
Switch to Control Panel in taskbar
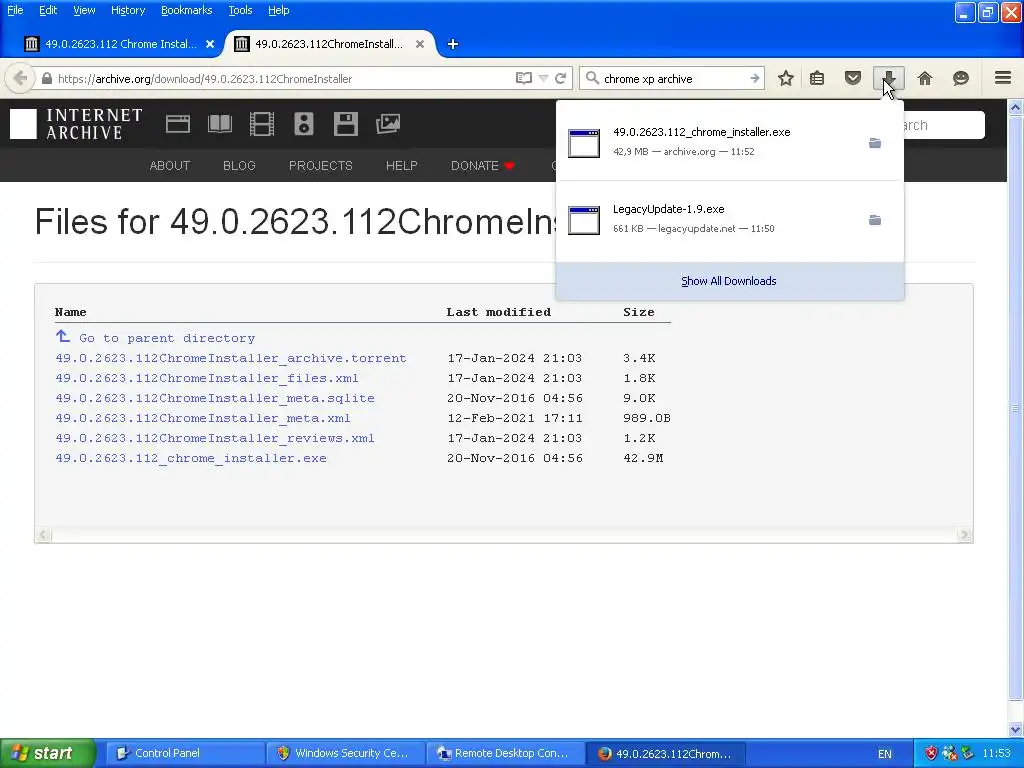pos(184,753)
